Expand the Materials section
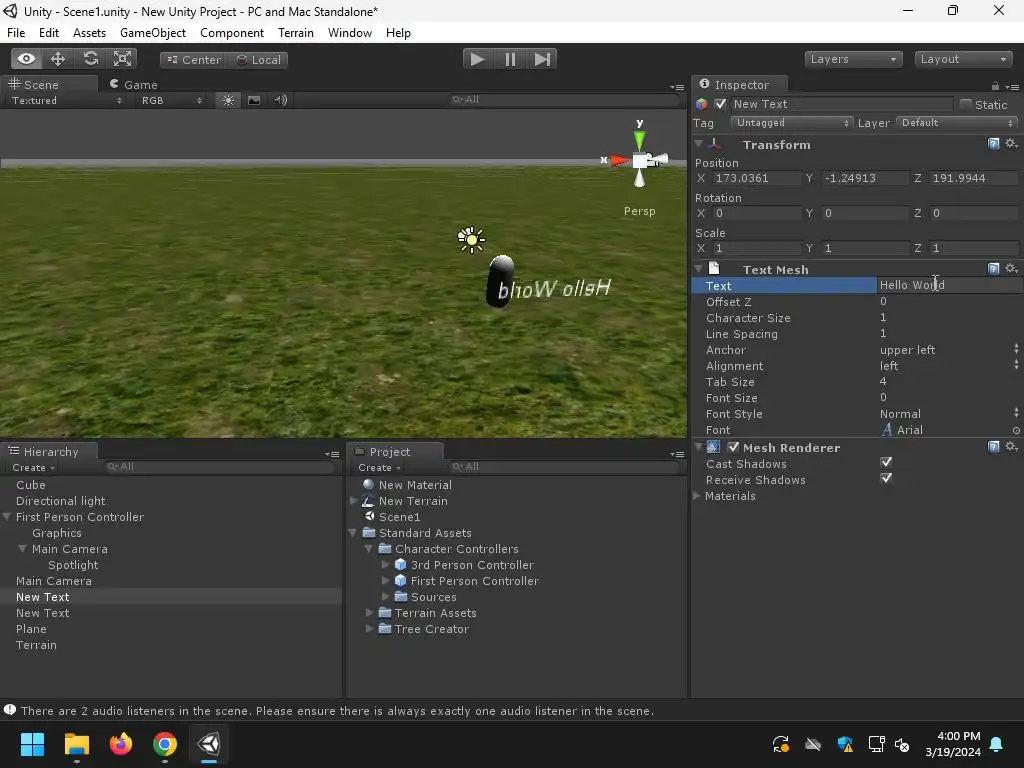Screen dimensions: 1024x768 tap(697, 496)
